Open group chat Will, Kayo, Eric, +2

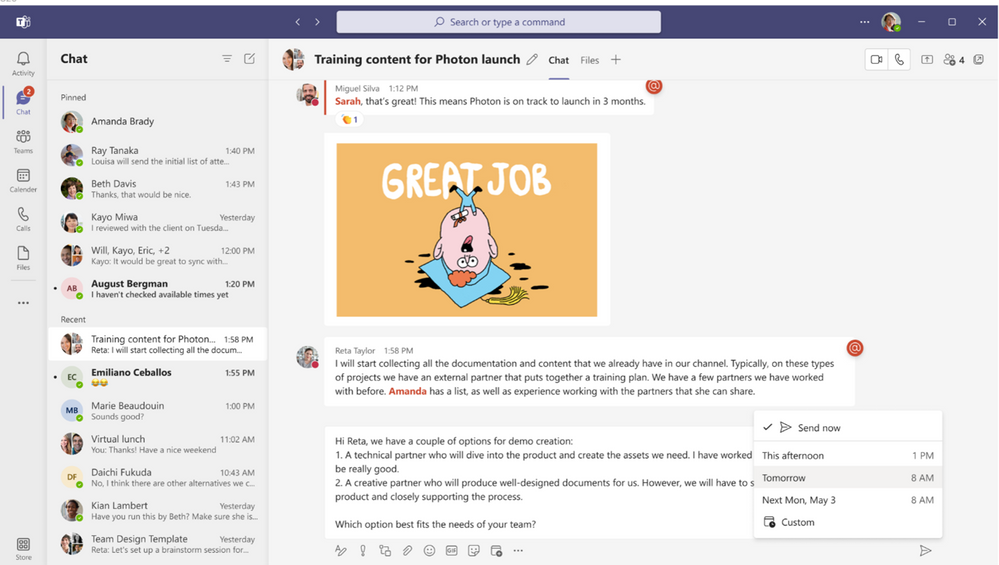tap(157, 255)
